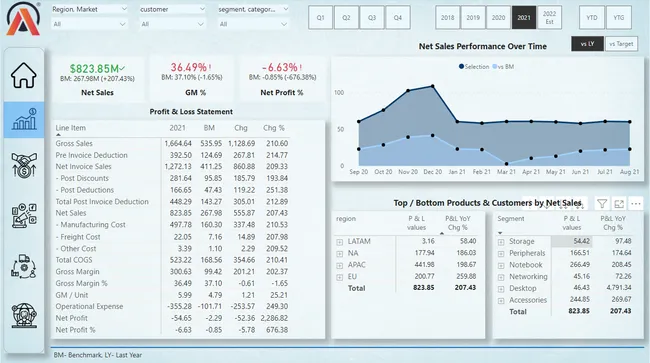Image resolution: width=650 pixels, height=363 pixels.
Task: Click the Selection legend color marker
Action: (461, 66)
